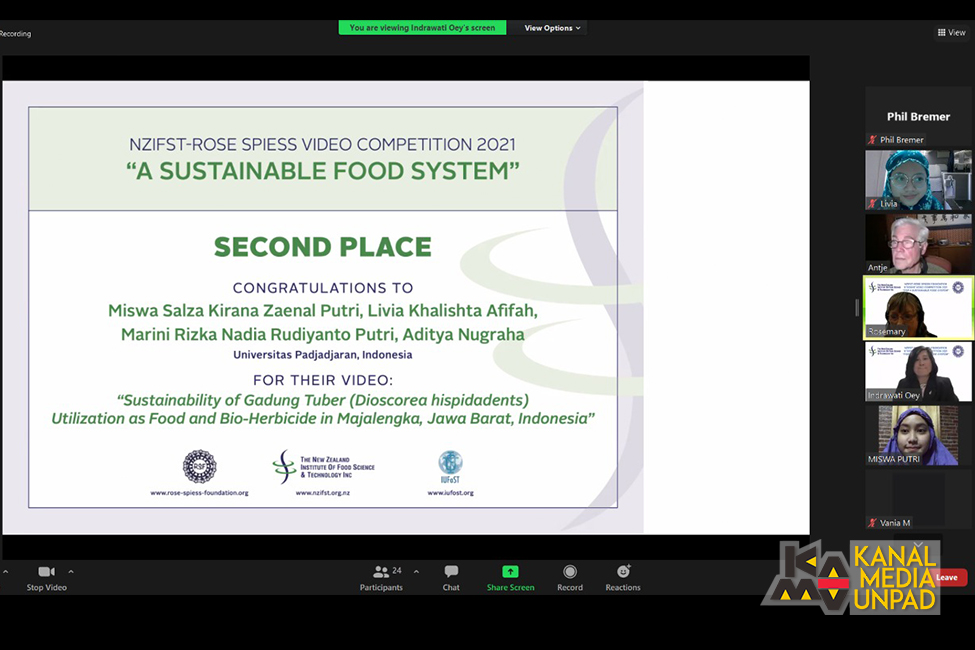Click the Stop Video camera icon

(46, 572)
